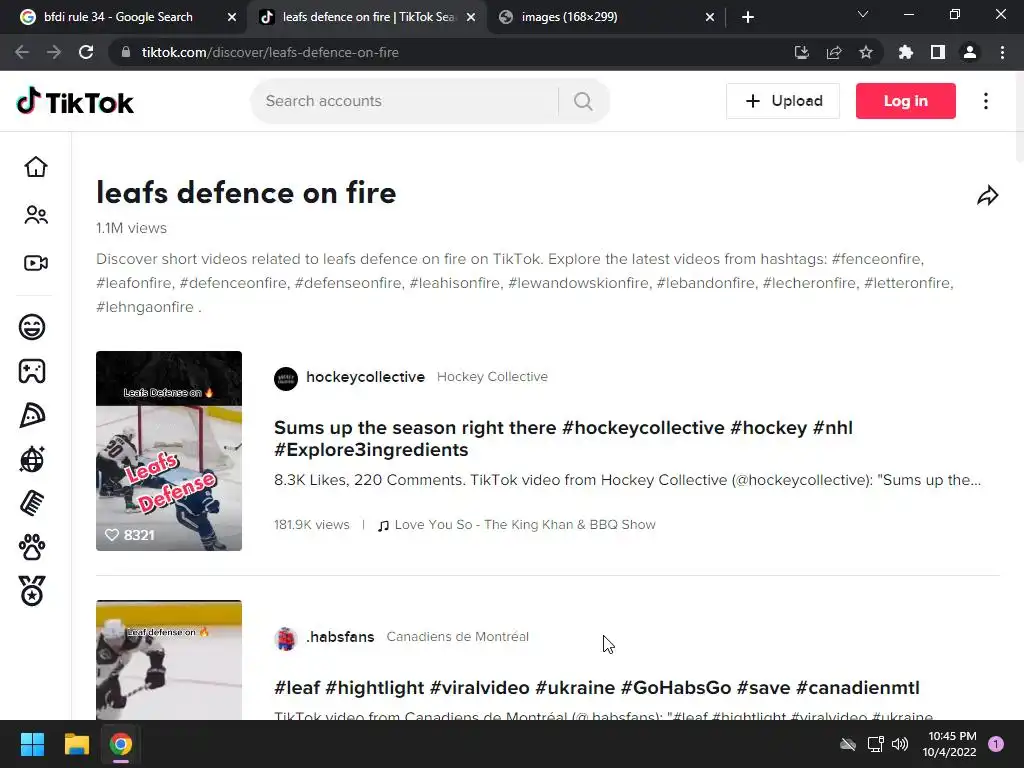Click the Log in button
The image size is (1024, 768).
coord(906,101)
